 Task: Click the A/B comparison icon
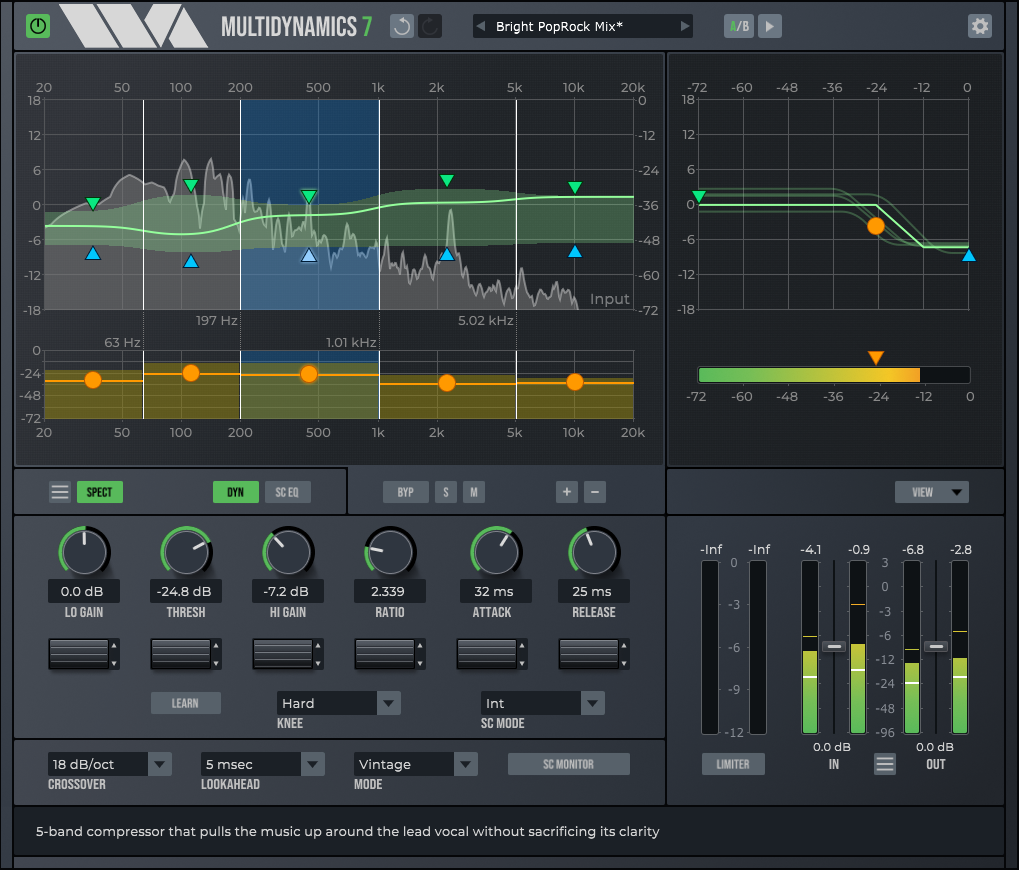click(x=738, y=26)
